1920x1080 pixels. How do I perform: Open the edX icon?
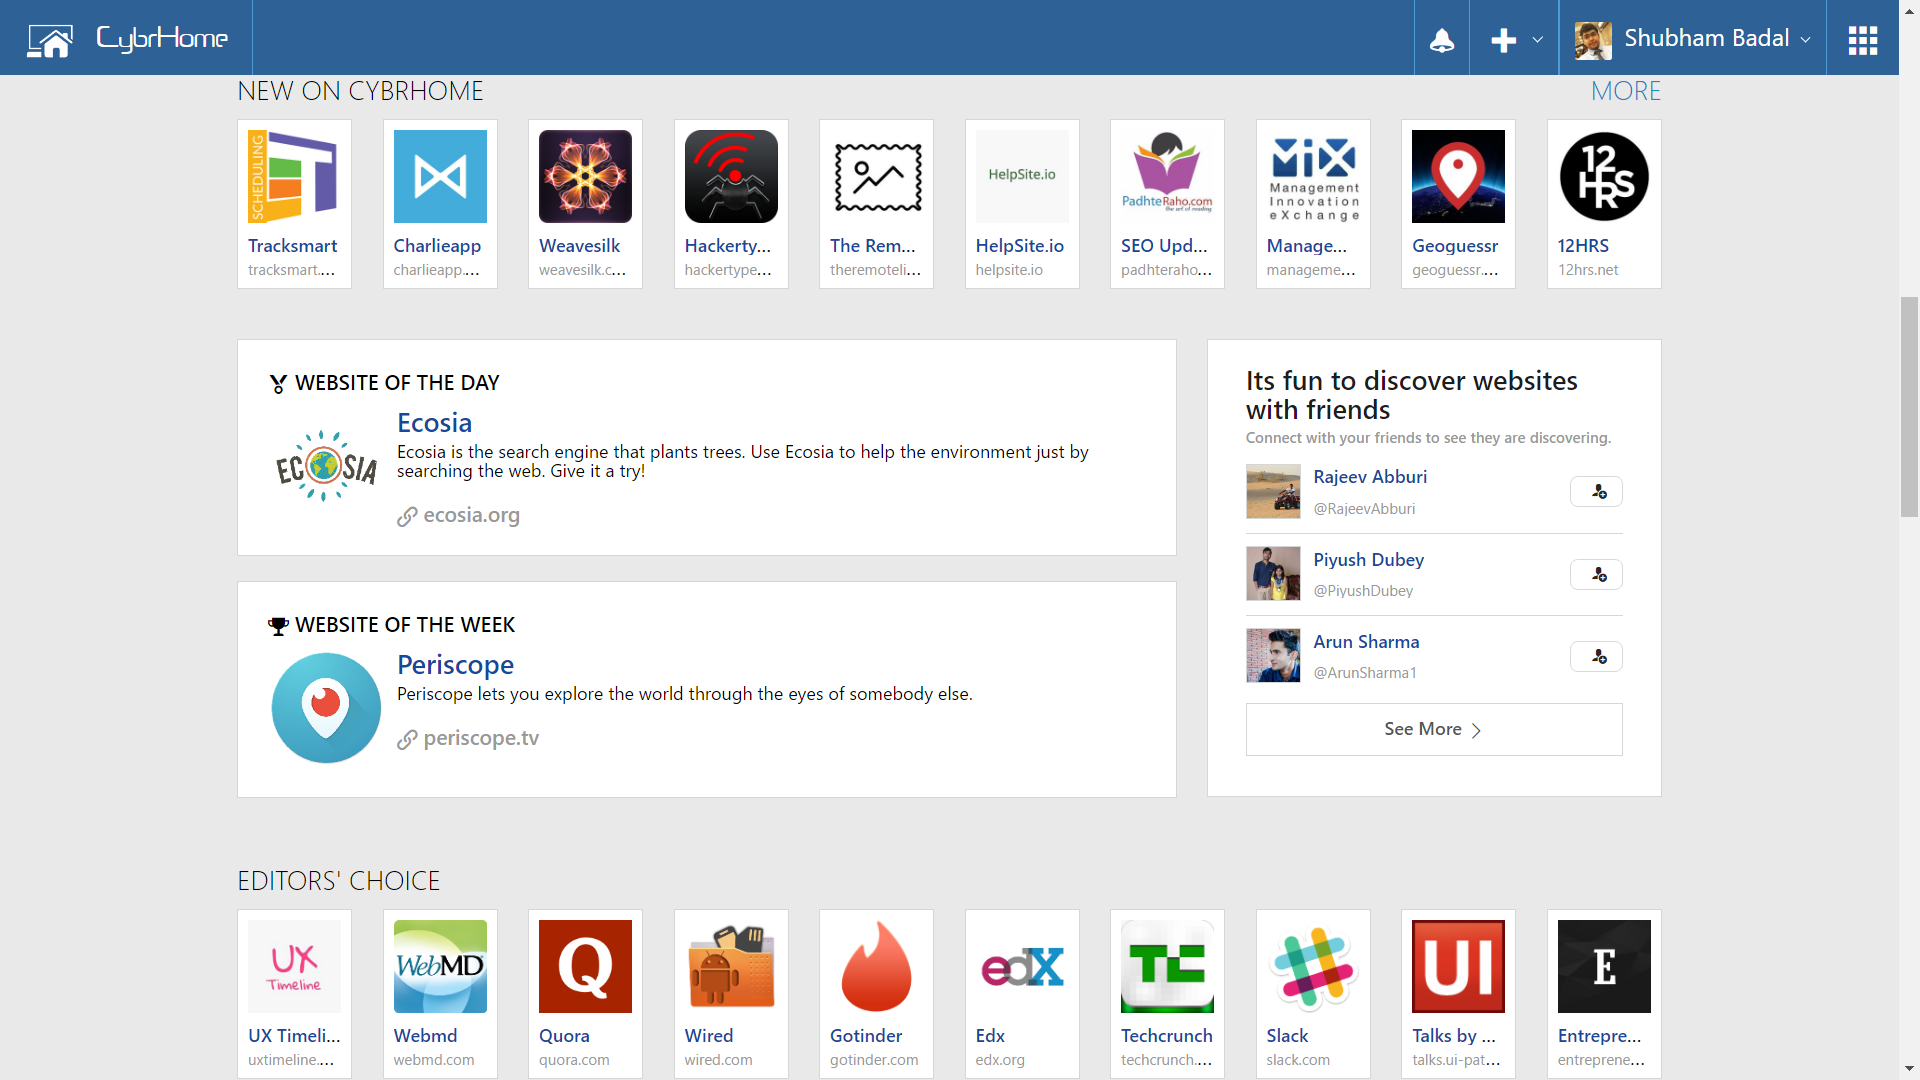coord(1022,966)
